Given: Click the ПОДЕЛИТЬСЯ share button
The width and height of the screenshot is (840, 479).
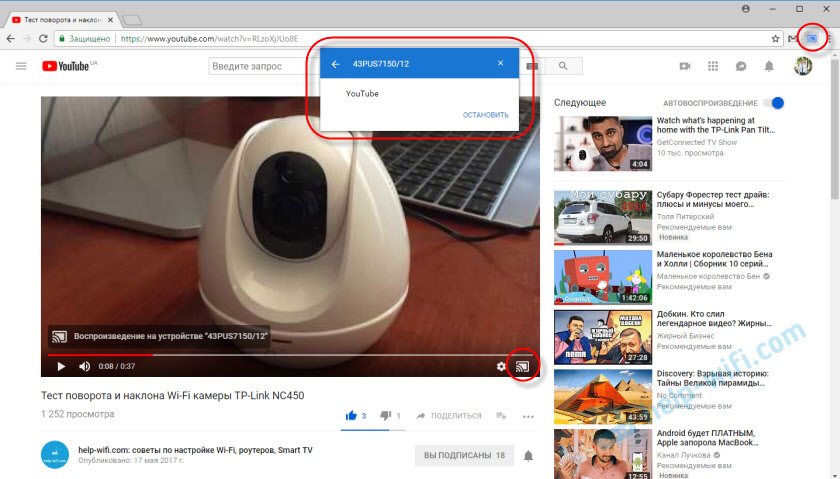Looking at the screenshot, I should pos(449,416).
